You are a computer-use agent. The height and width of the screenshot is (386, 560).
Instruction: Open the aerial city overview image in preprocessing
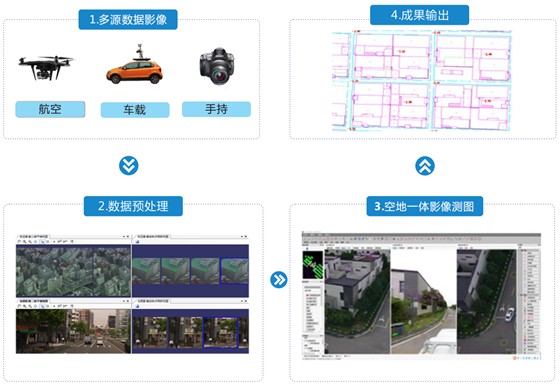click(74, 271)
